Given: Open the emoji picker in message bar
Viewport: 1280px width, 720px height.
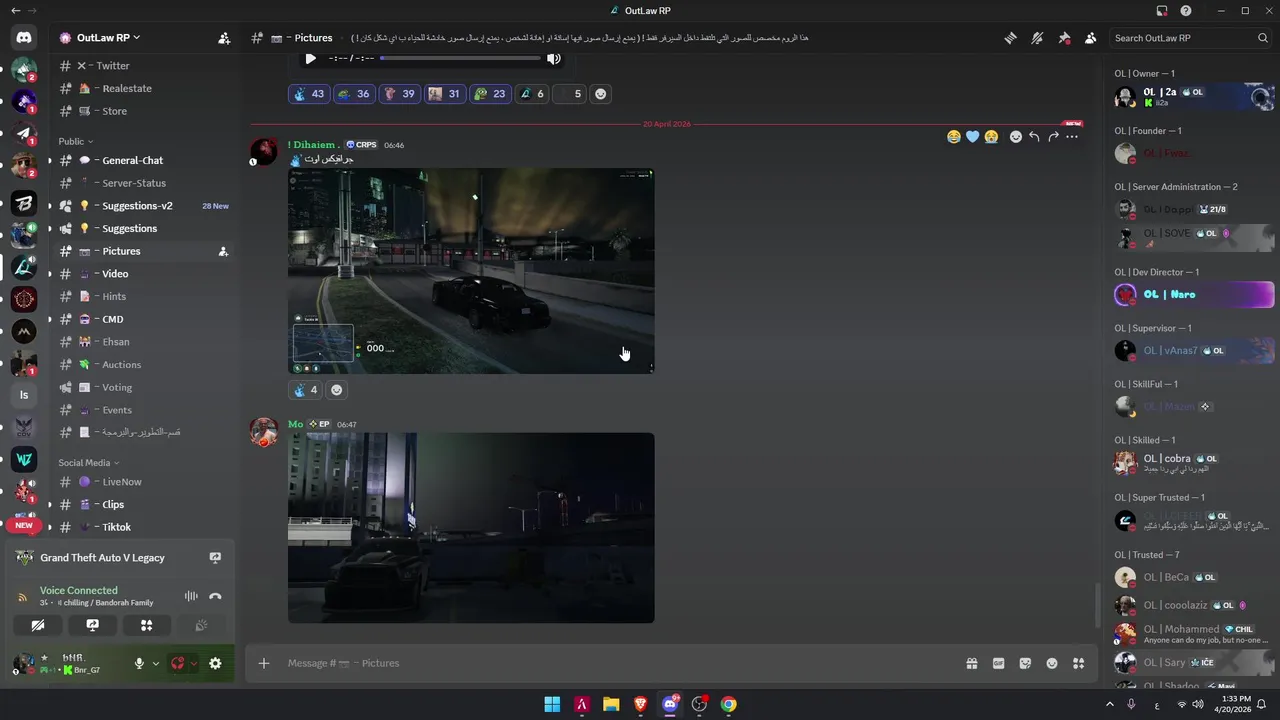Looking at the screenshot, I should (x=1052, y=663).
